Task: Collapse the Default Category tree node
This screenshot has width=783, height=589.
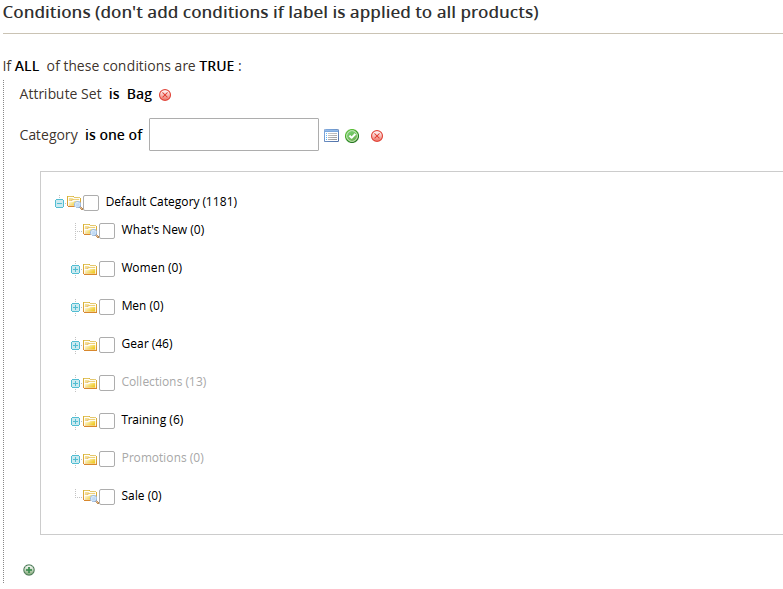Action: (x=59, y=203)
